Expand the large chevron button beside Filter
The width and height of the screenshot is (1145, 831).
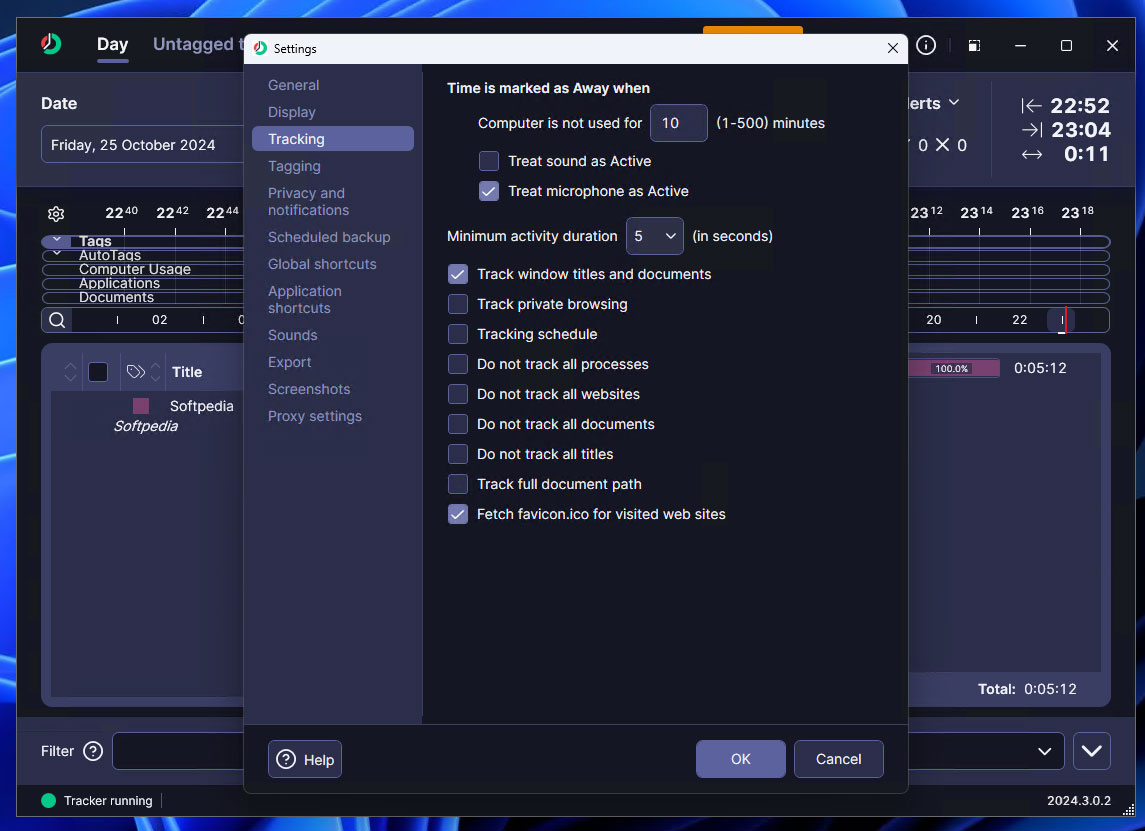(x=1091, y=751)
